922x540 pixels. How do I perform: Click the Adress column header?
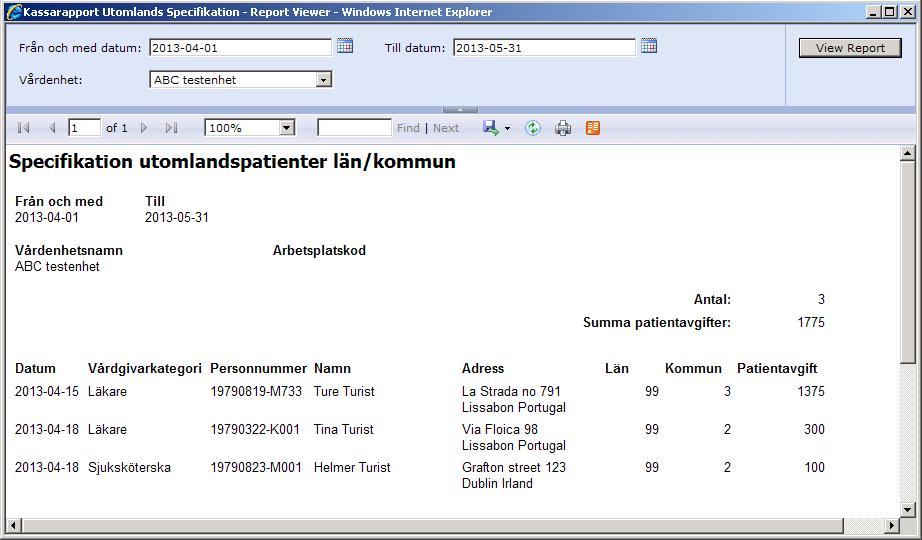483,368
